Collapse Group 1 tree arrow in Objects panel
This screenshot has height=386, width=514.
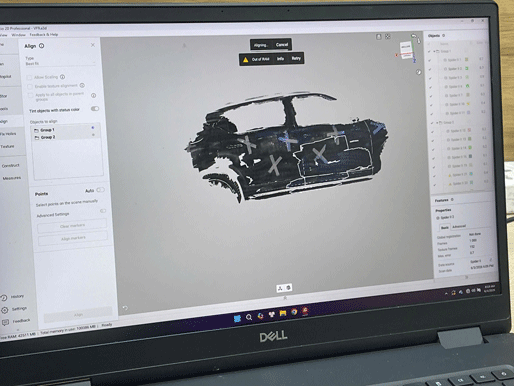click(x=434, y=52)
